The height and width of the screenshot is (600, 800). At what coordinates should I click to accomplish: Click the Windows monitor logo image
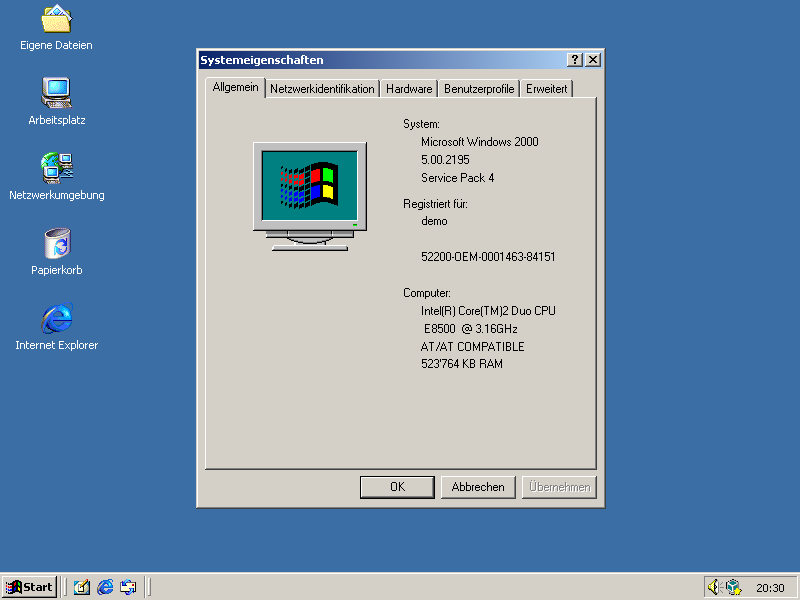[310, 196]
